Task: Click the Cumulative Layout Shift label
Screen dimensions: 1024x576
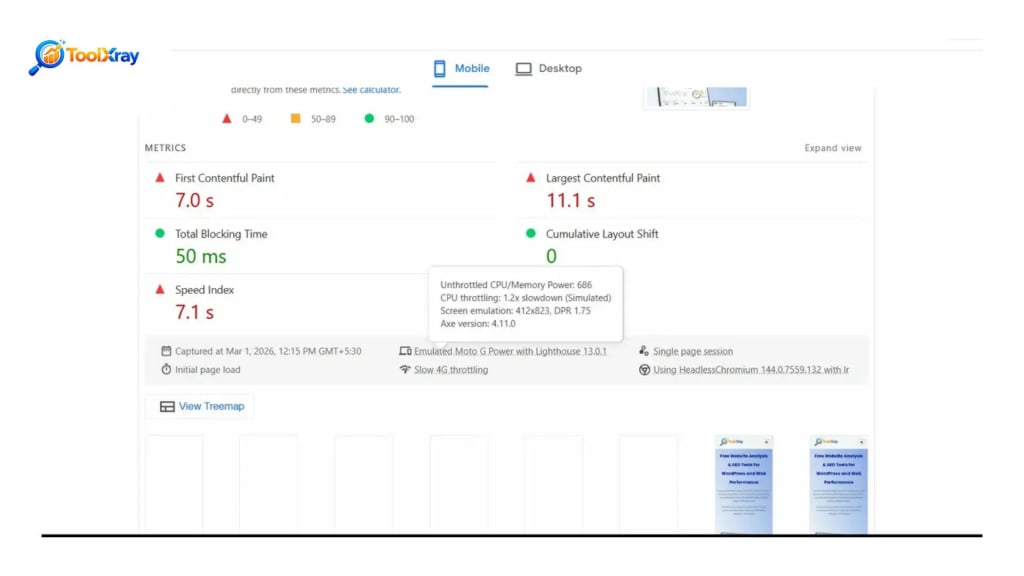Action: coord(602,234)
